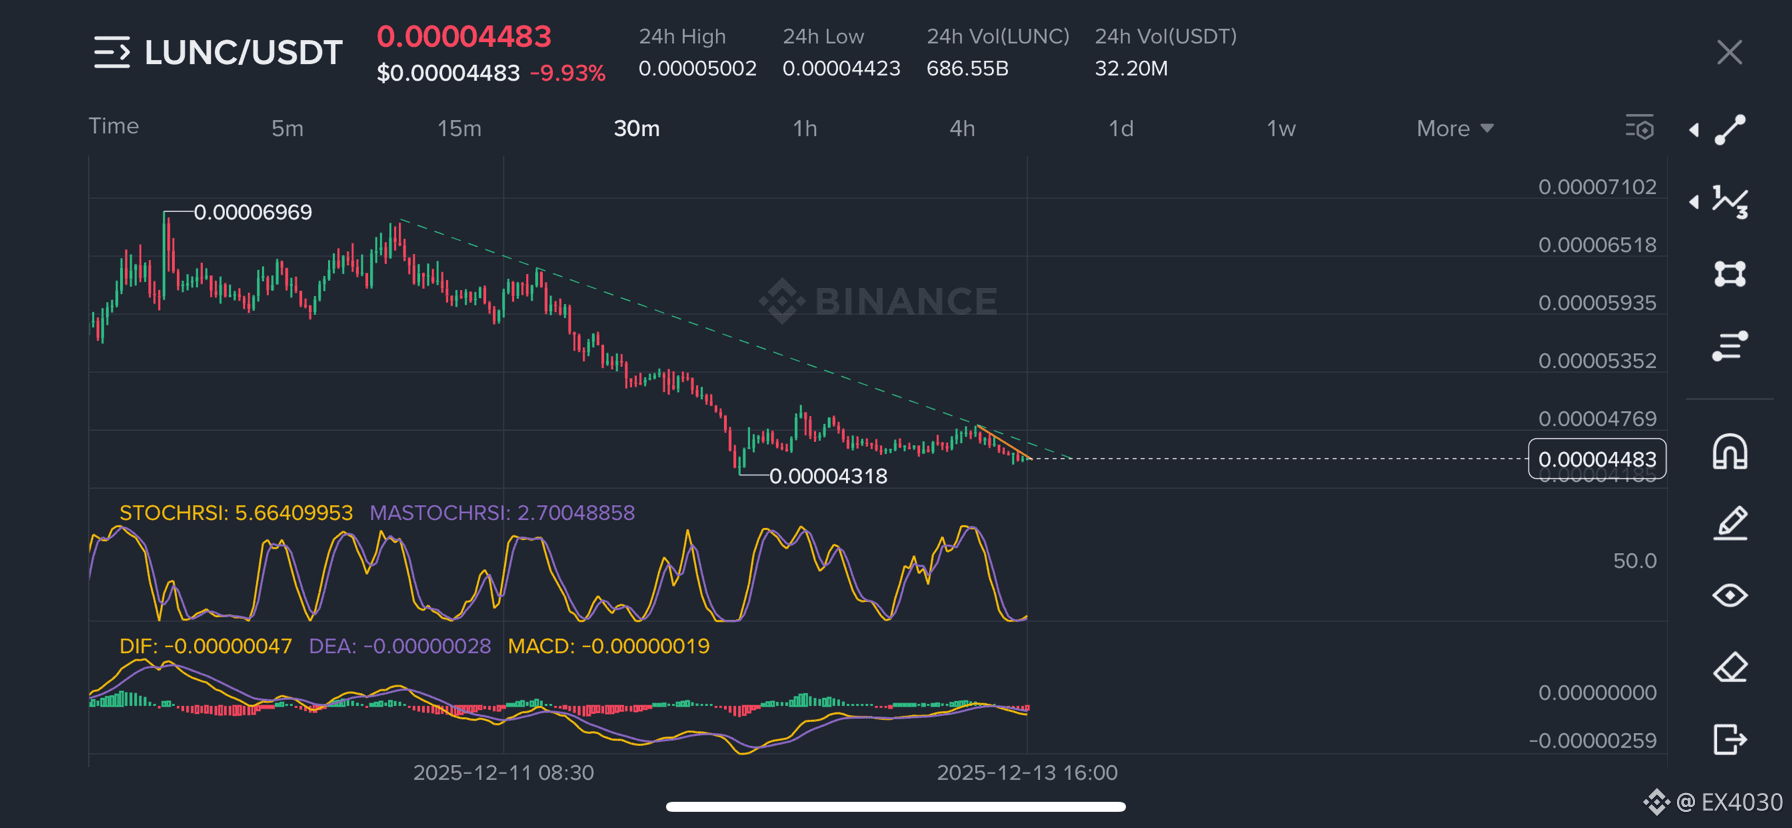Select the 30m timeframe tab
Viewport: 1792px width, 828px height.
tap(637, 129)
